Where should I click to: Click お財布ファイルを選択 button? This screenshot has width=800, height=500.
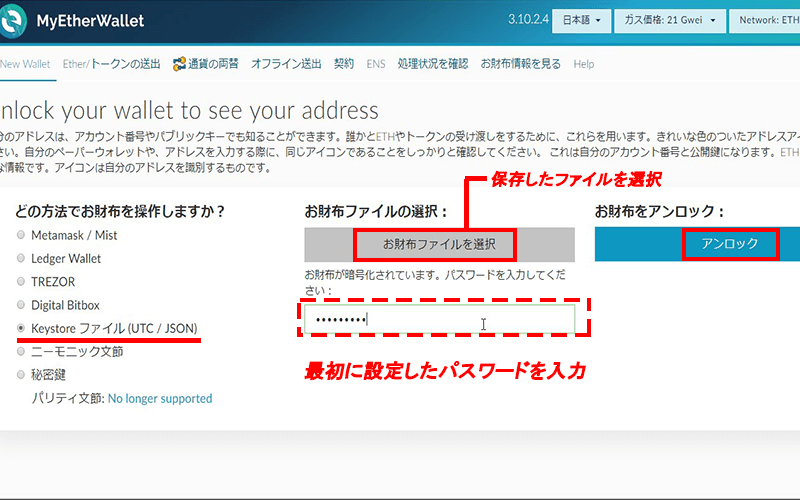click(x=439, y=244)
